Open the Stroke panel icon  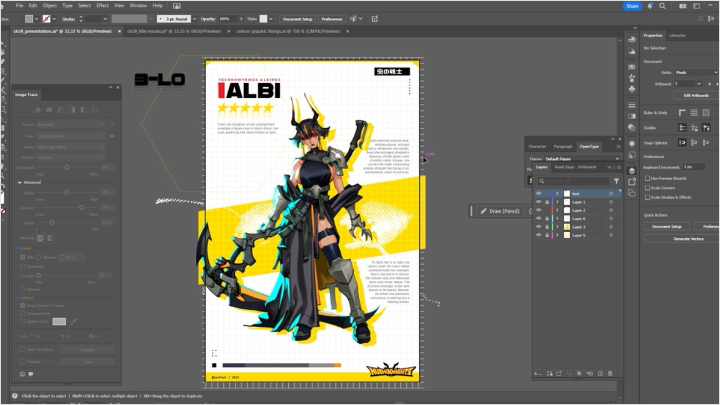click(632, 105)
